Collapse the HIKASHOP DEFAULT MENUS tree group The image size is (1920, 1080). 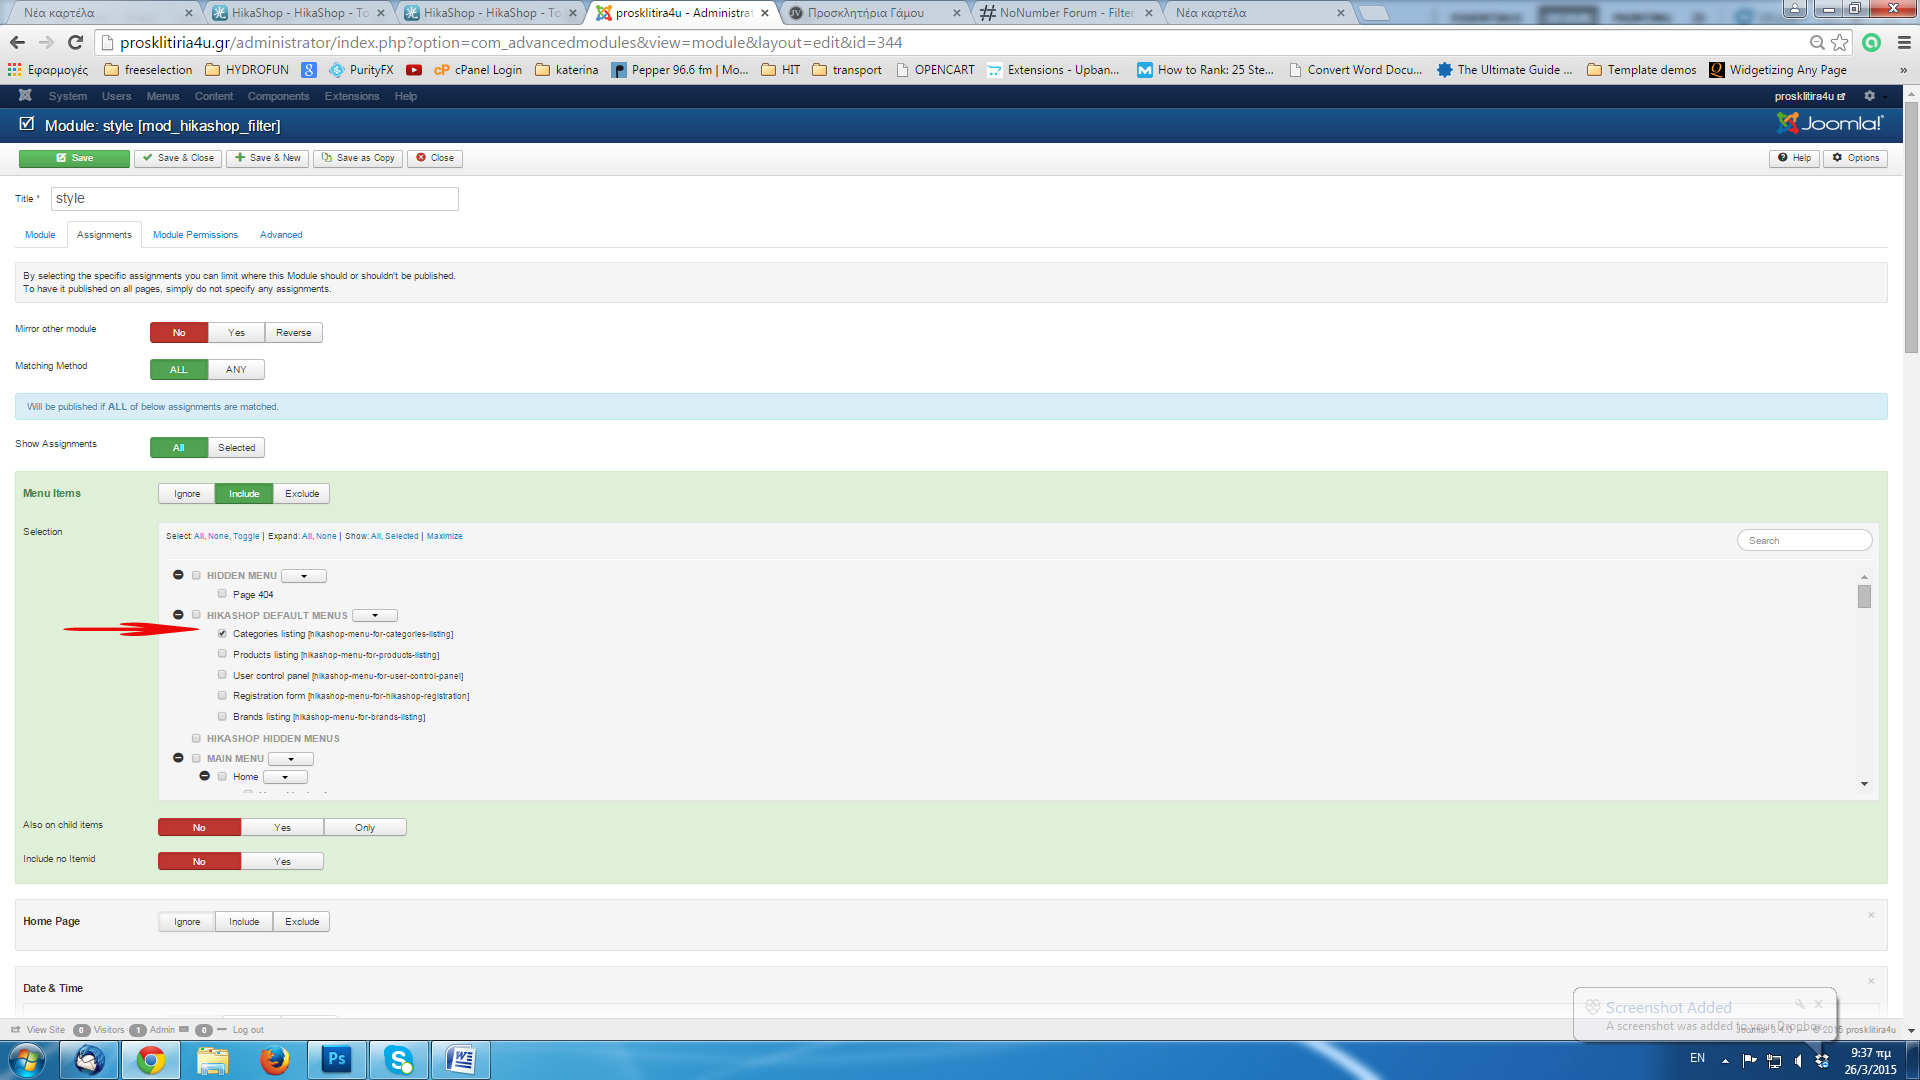[x=178, y=615]
